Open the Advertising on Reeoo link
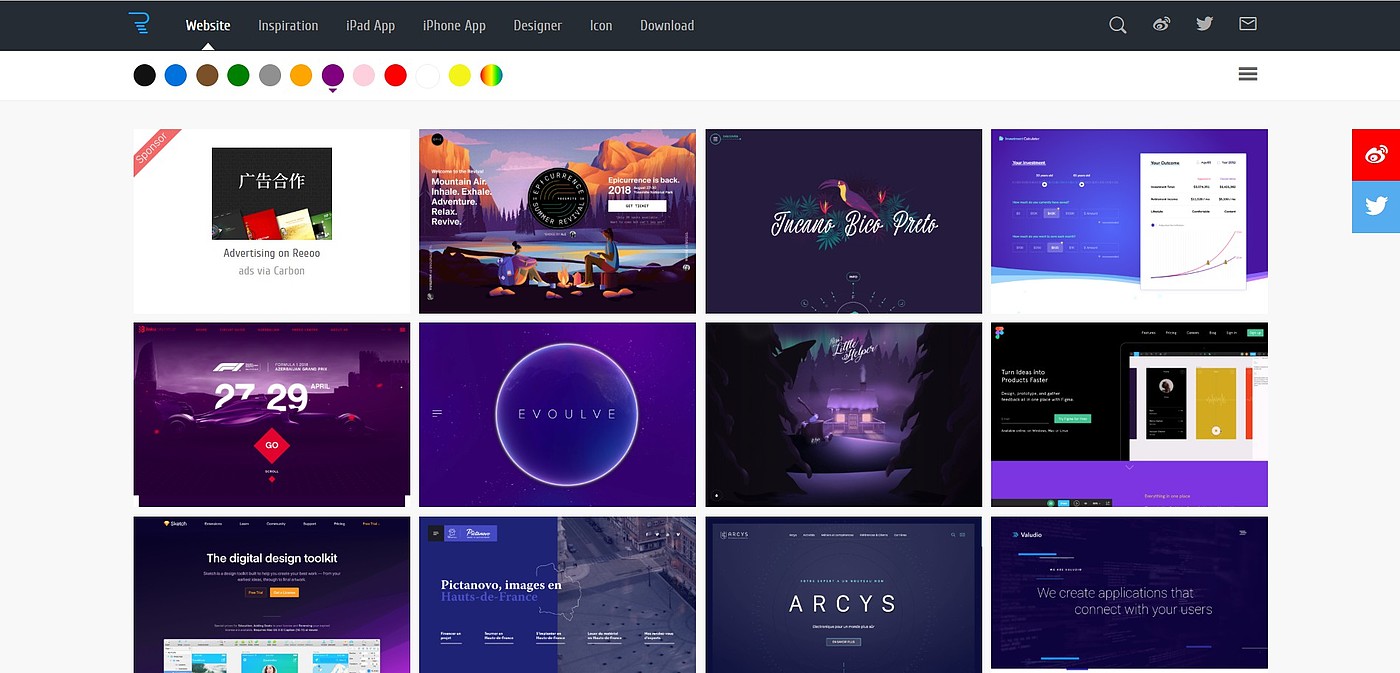 pos(272,253)
